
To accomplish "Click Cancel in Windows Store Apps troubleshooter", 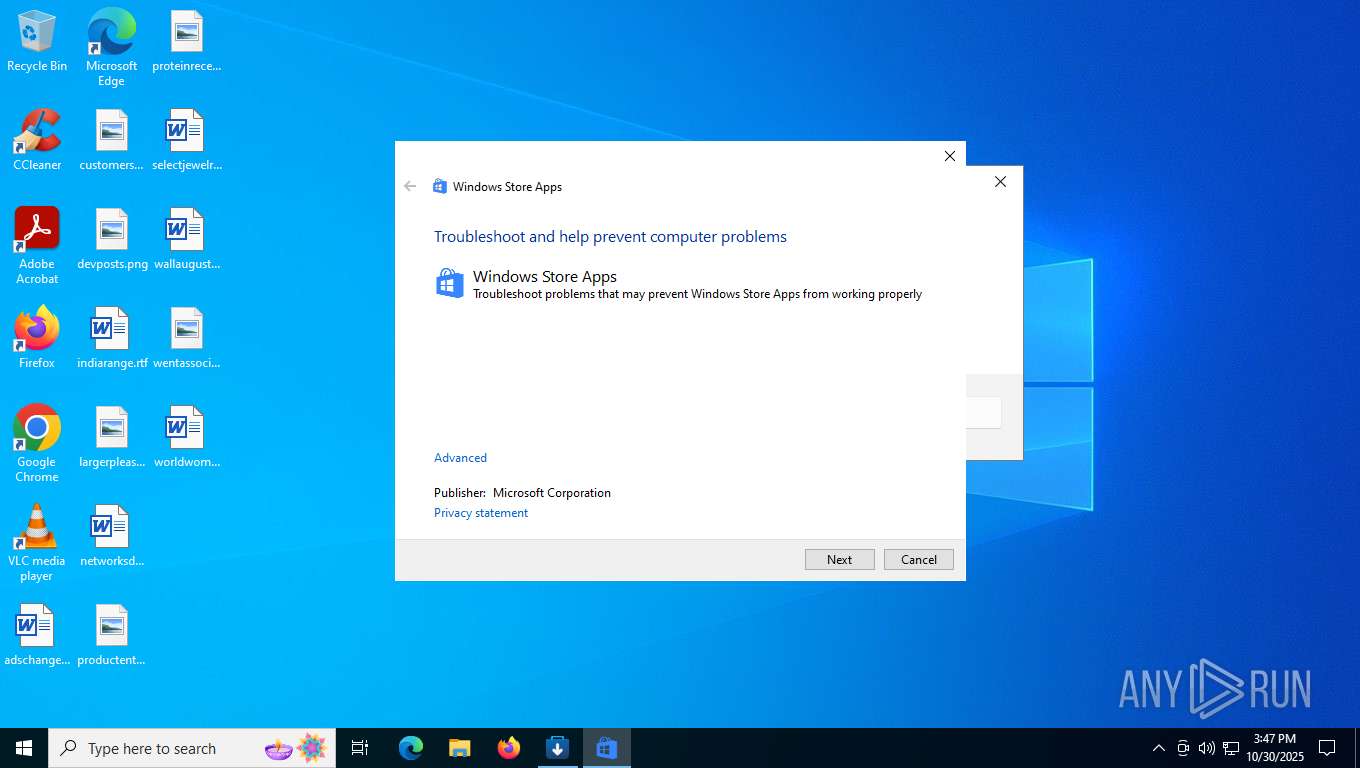I will (x=918, y=559).
